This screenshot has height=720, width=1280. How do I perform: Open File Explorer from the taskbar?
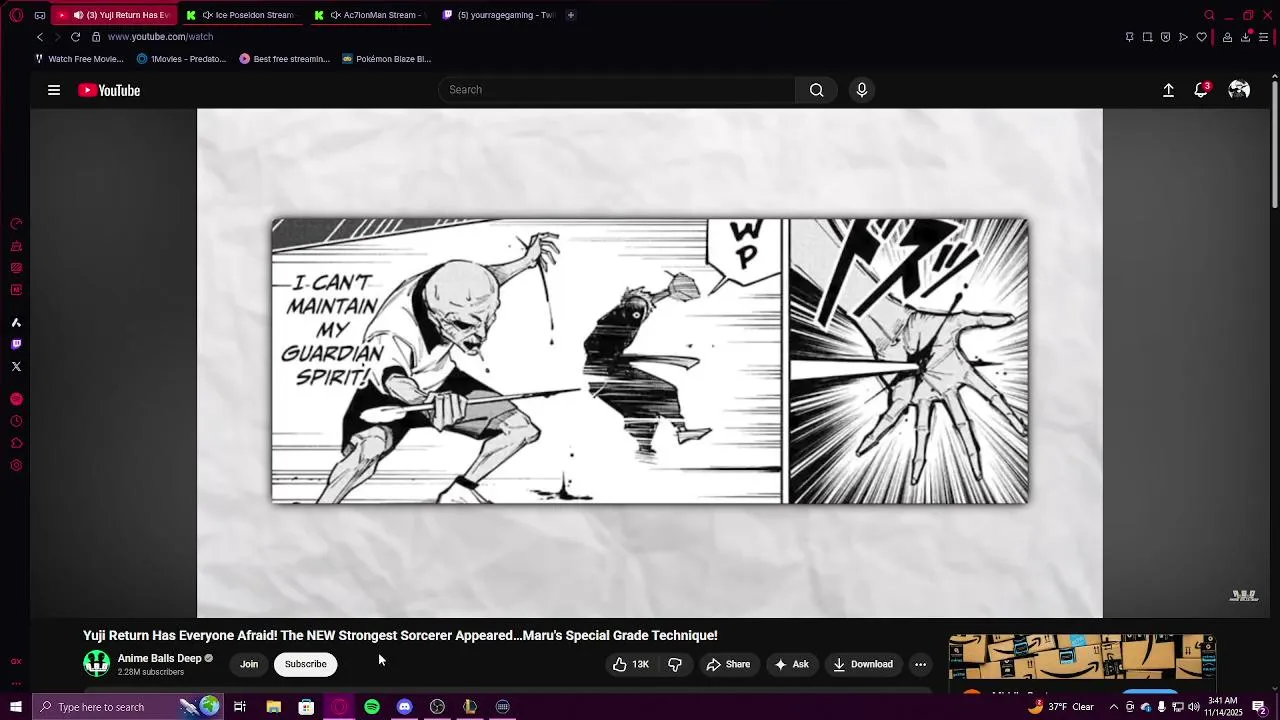(x=273, y=707)
